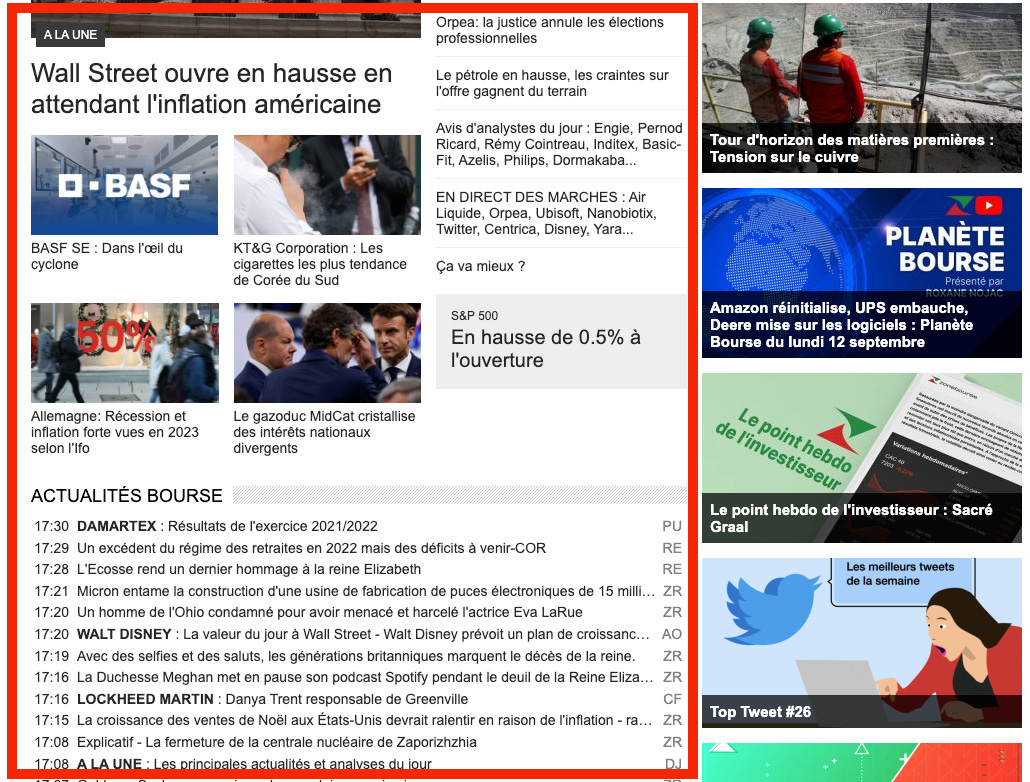Open S&P 500 En hausse de 0.5% box

[561, 341]
